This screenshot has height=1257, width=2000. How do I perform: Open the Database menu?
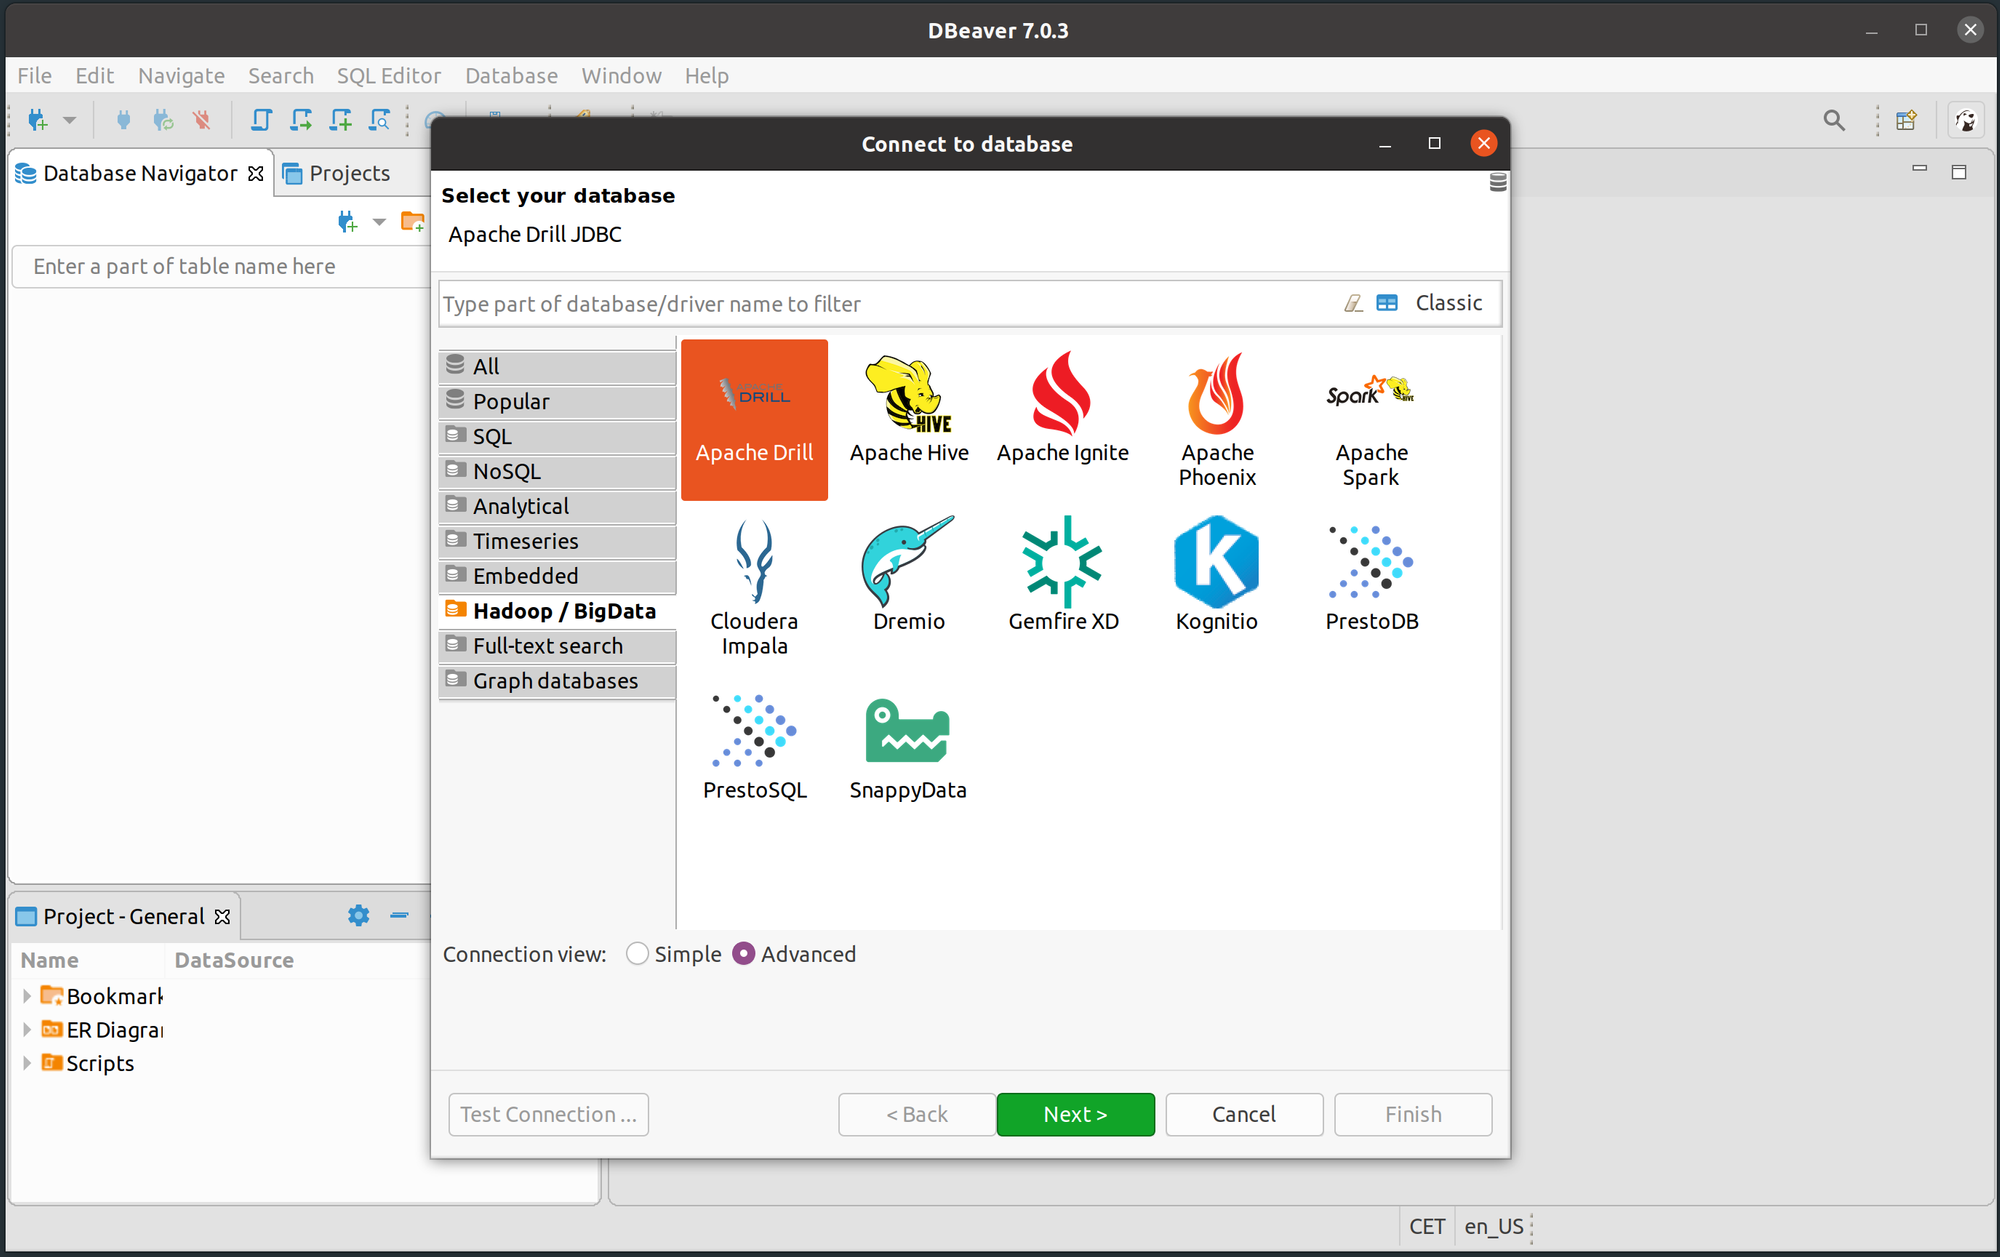[x=511, y=74]
